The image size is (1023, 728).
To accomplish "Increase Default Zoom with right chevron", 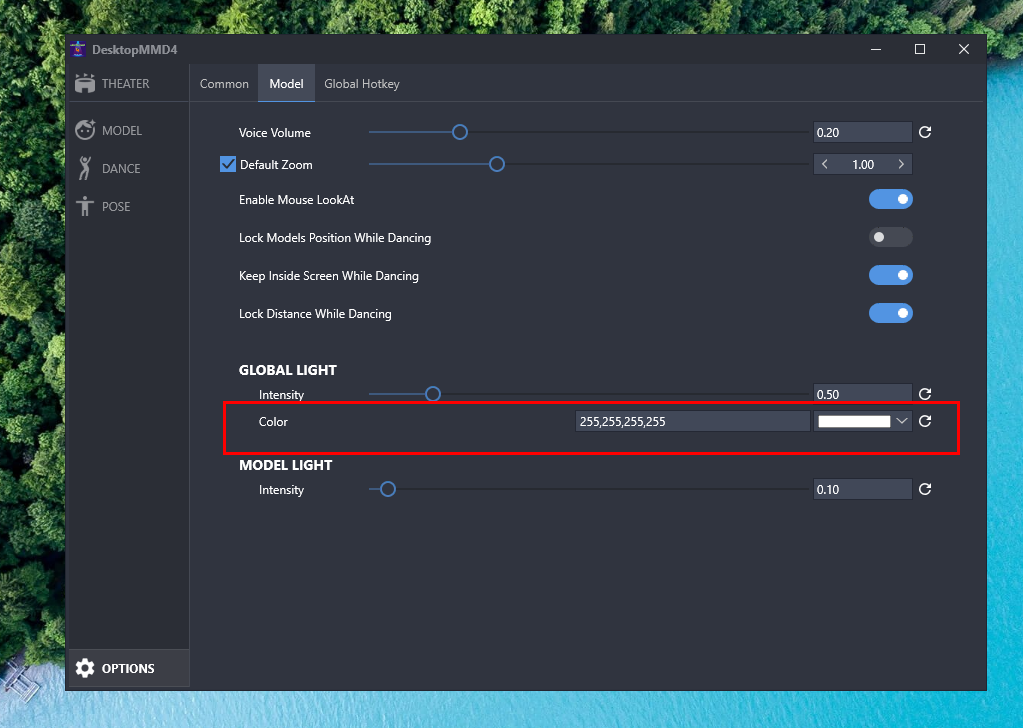I will 901,164.
